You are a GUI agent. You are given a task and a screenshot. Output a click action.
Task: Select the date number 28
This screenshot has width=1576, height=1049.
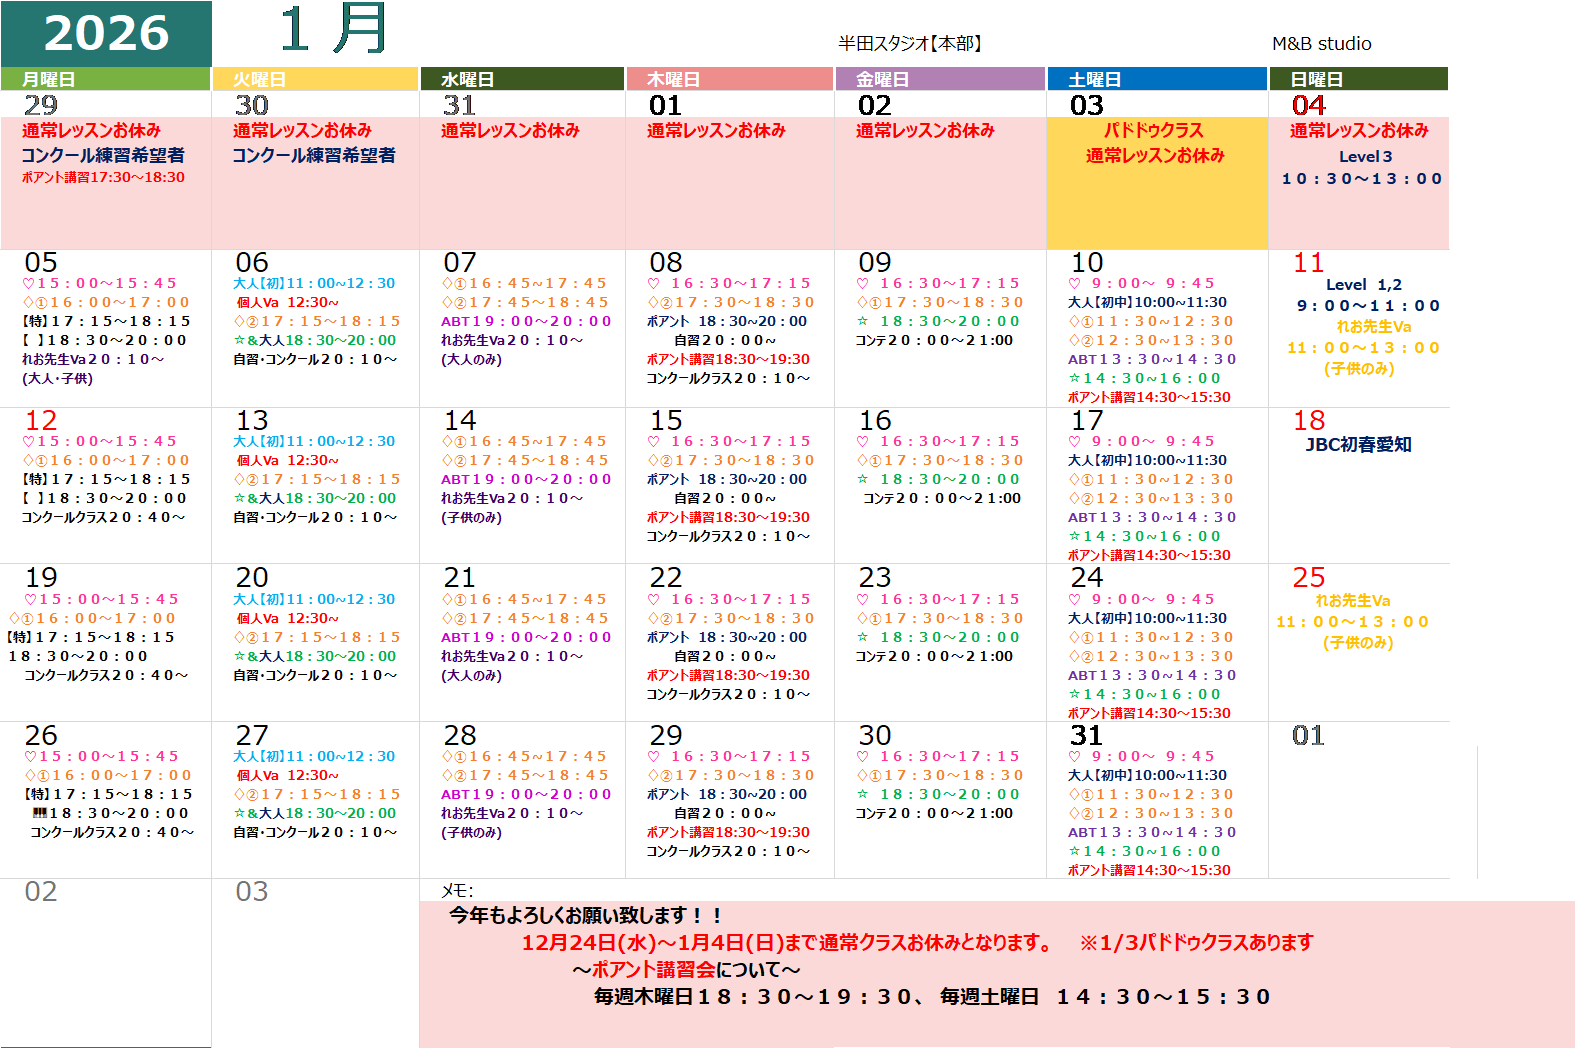[460, 735]
